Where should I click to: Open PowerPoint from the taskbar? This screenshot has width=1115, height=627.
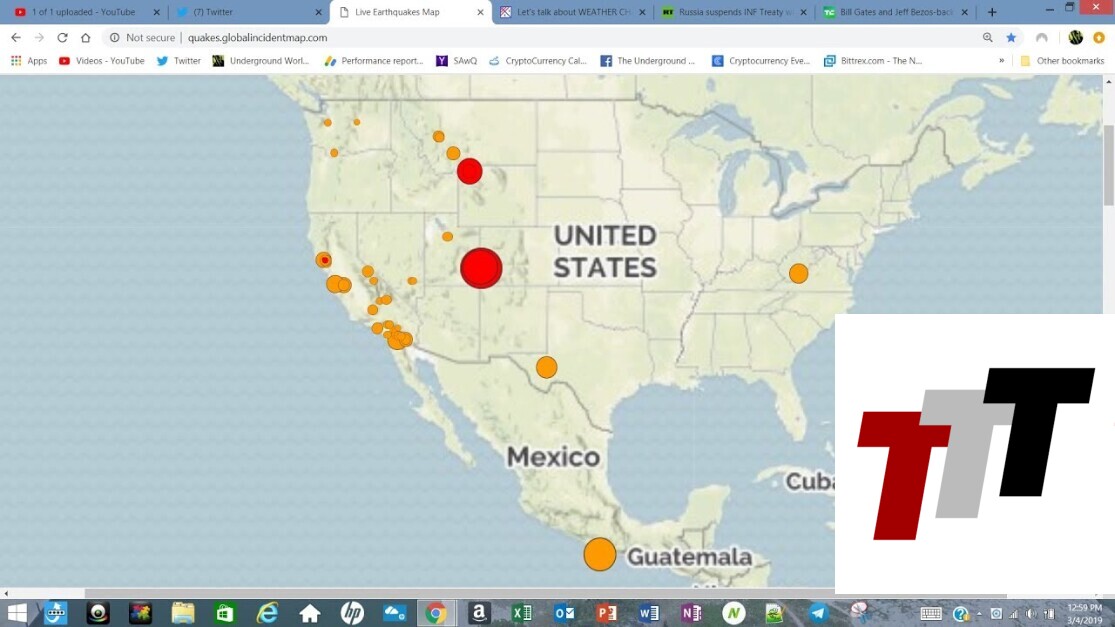[x=606, y=613]
